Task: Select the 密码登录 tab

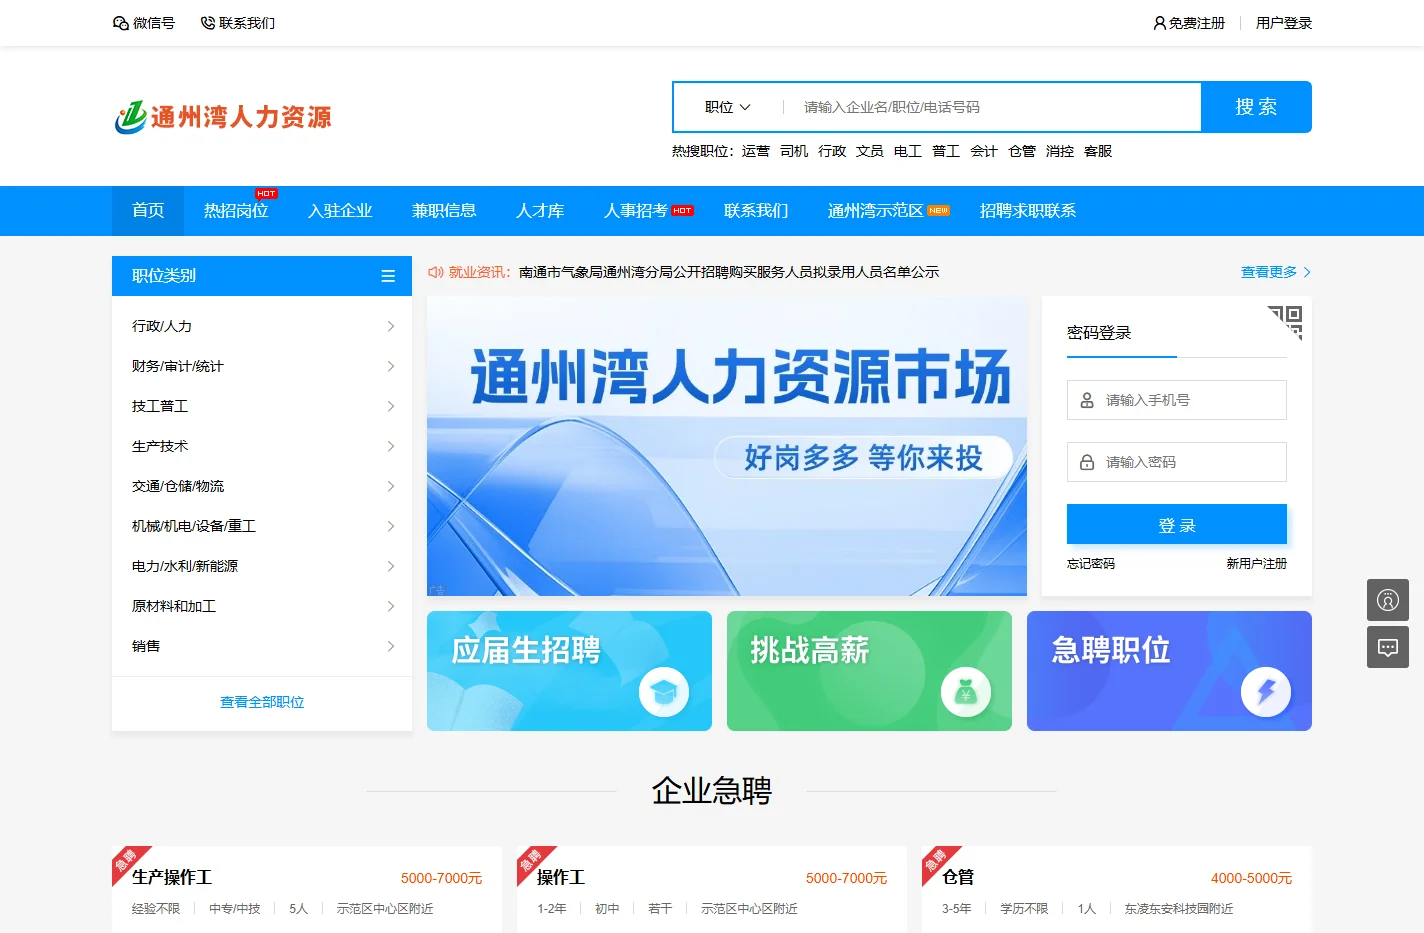Action: point(1099,333)
